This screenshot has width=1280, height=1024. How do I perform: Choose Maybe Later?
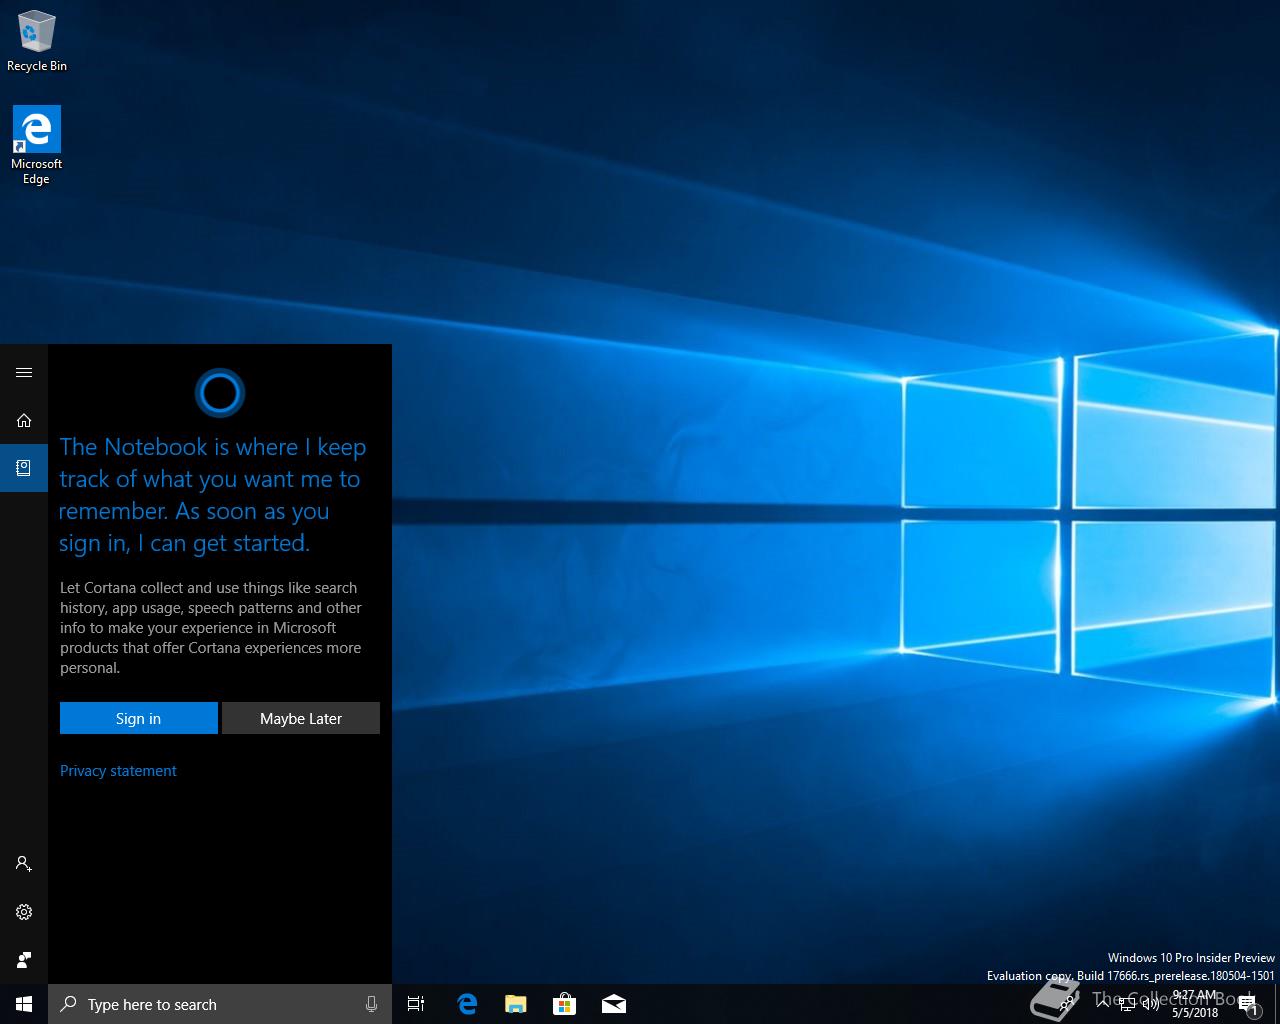pyautogui.click(x=300, y=718)
